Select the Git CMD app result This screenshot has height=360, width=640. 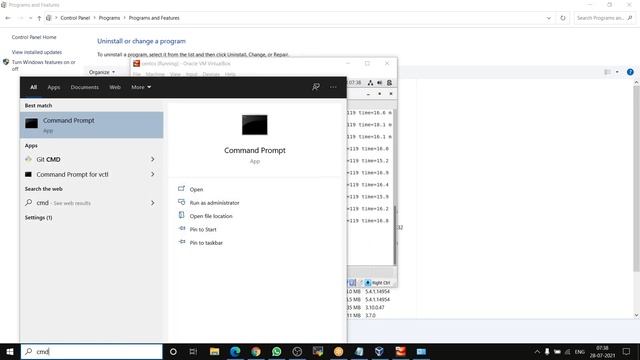pyautogui.click(x=48, y=159)
